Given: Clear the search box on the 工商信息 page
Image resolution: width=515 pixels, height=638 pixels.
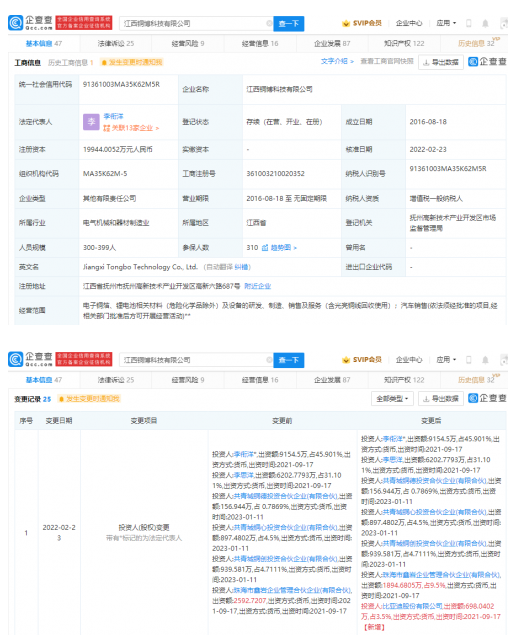Looking at the screenshot, I should coord(269,23).
